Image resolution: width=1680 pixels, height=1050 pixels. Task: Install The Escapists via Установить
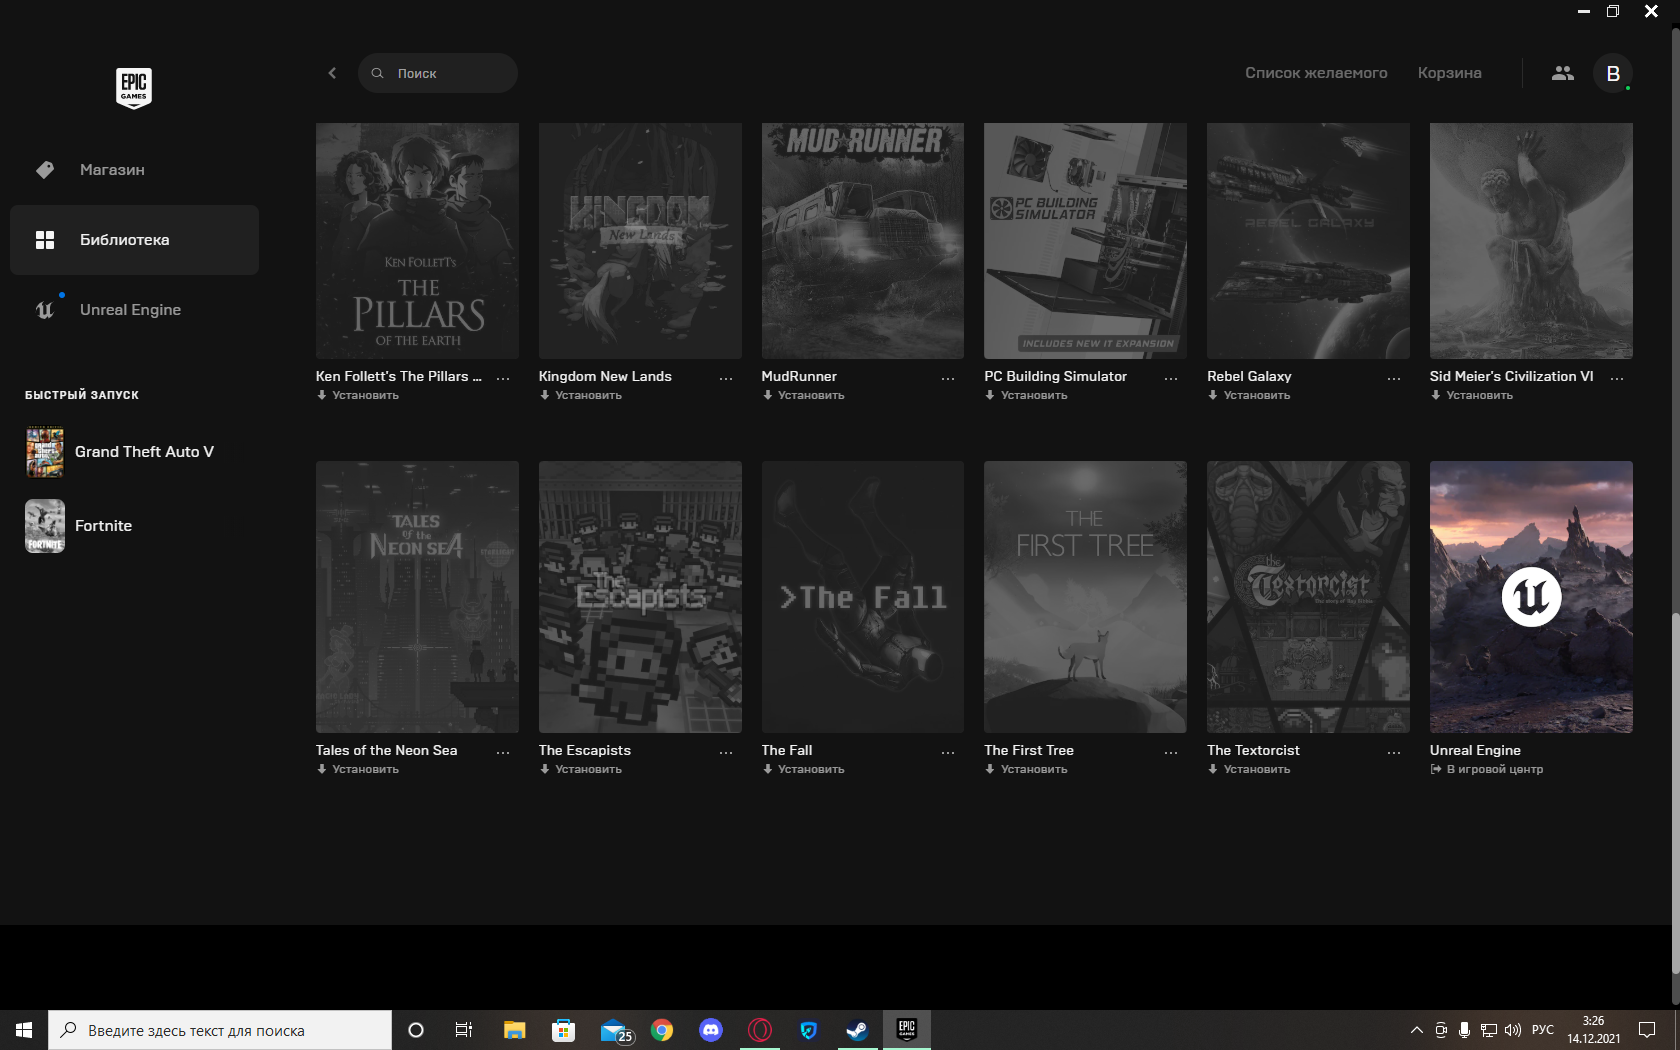[x=581, y=769]
